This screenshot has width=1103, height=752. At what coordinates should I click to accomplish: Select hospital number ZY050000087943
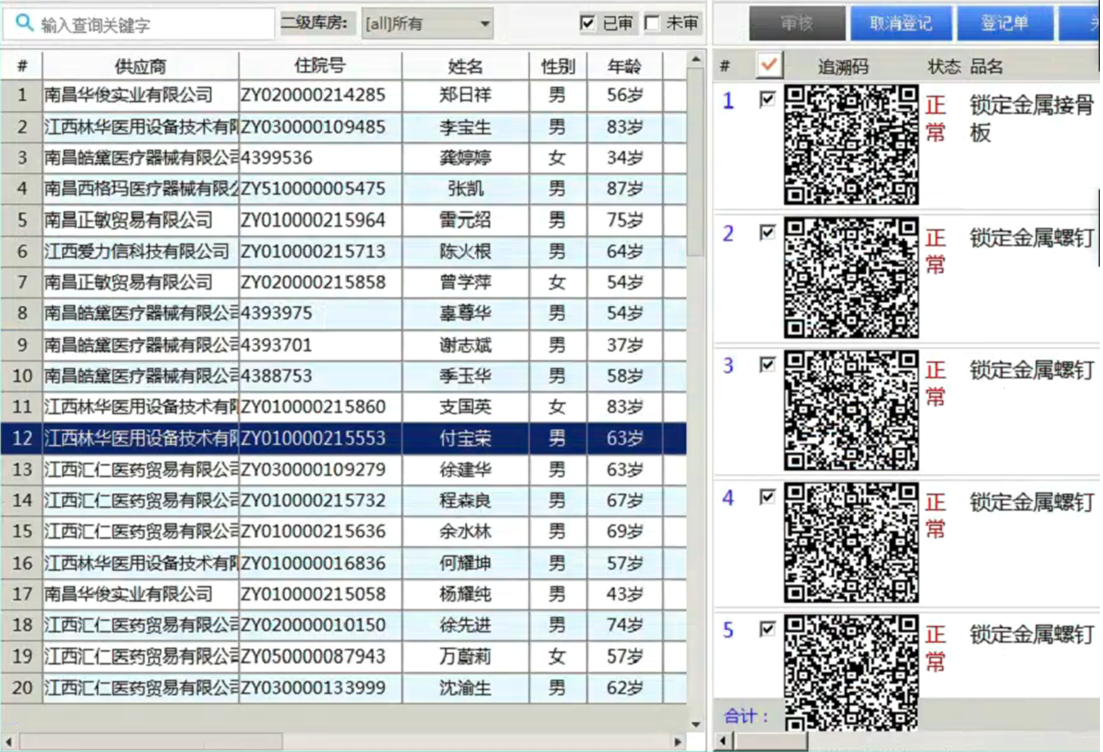point(313,656)
